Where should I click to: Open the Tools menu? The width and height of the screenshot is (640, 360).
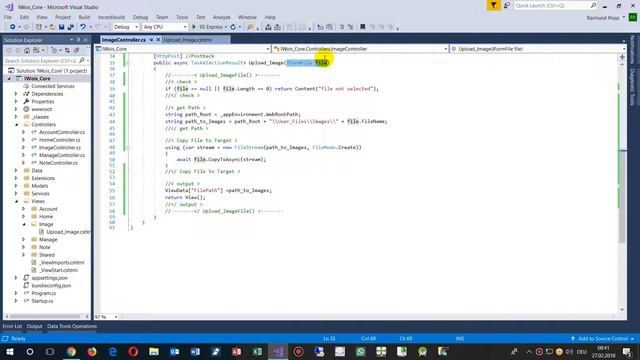coord(182,17)
